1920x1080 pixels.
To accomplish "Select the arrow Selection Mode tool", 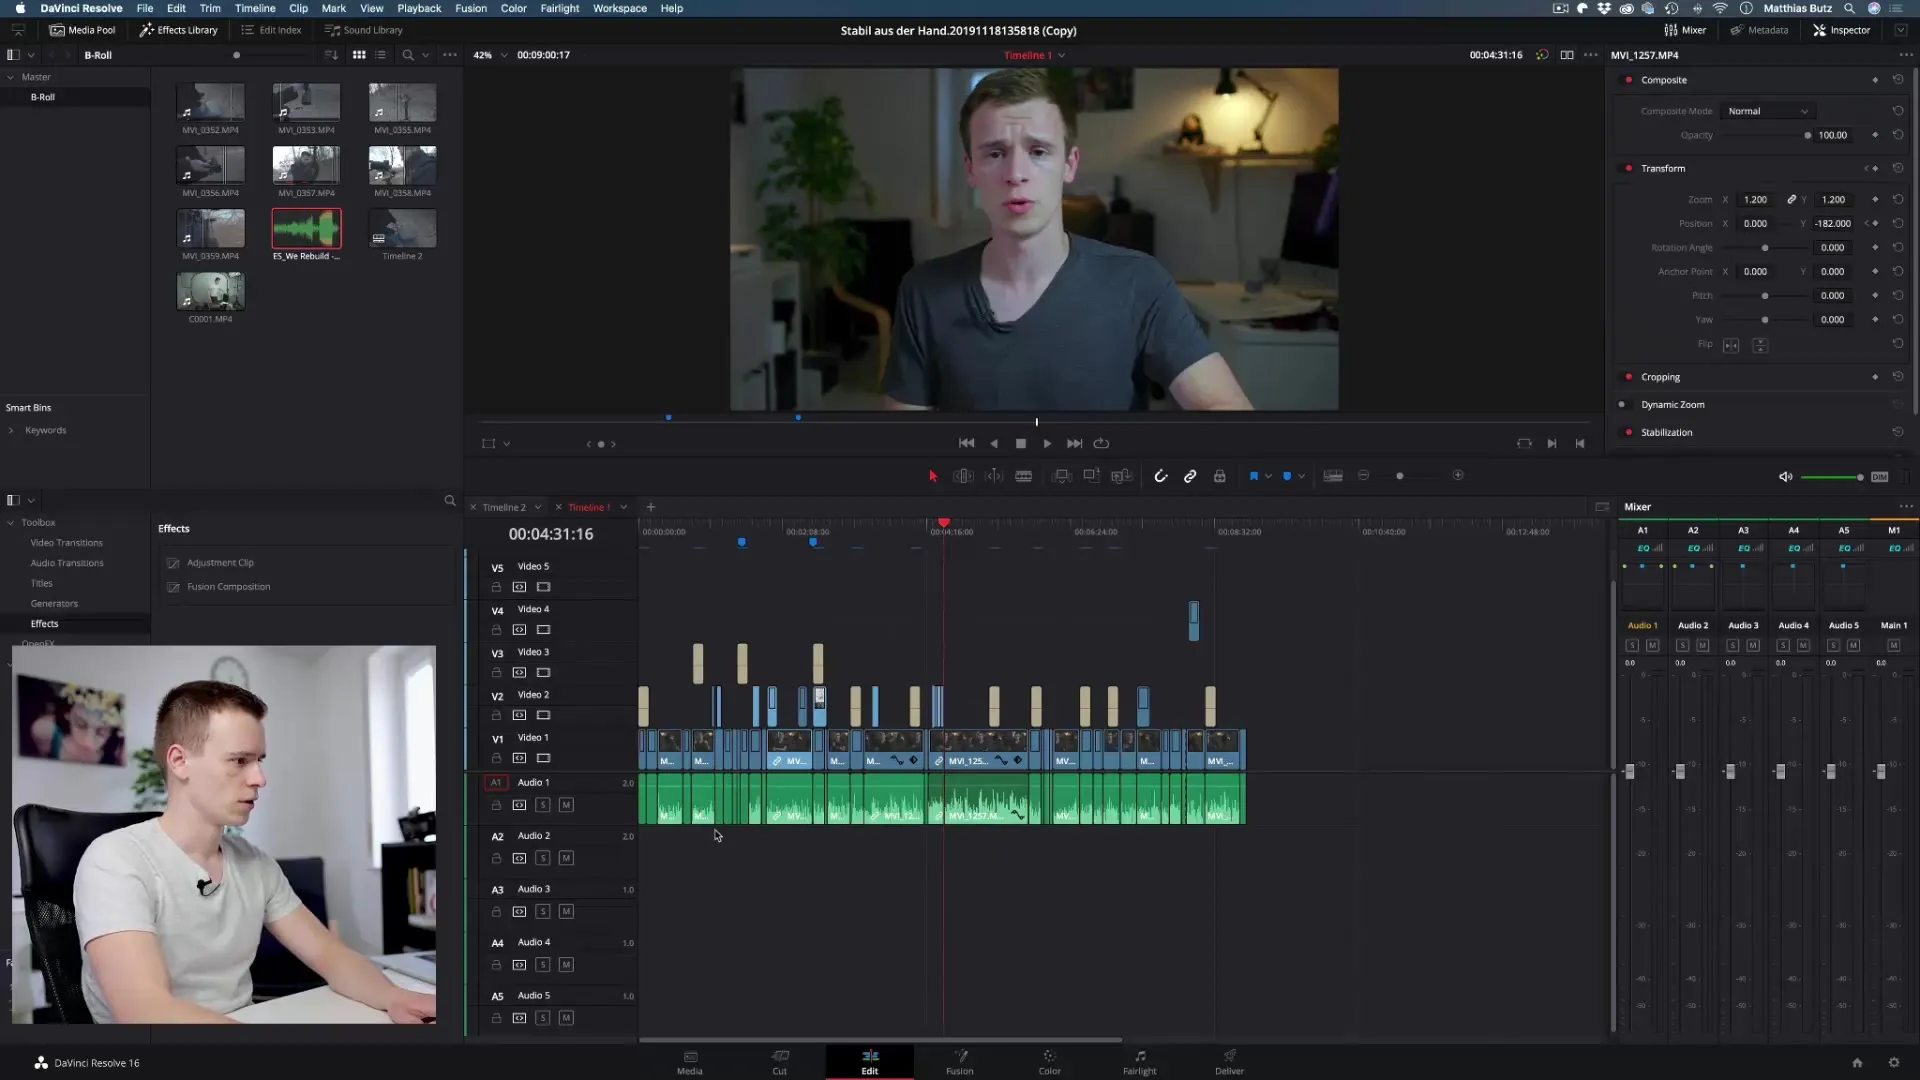I will [x=932, y=476].
